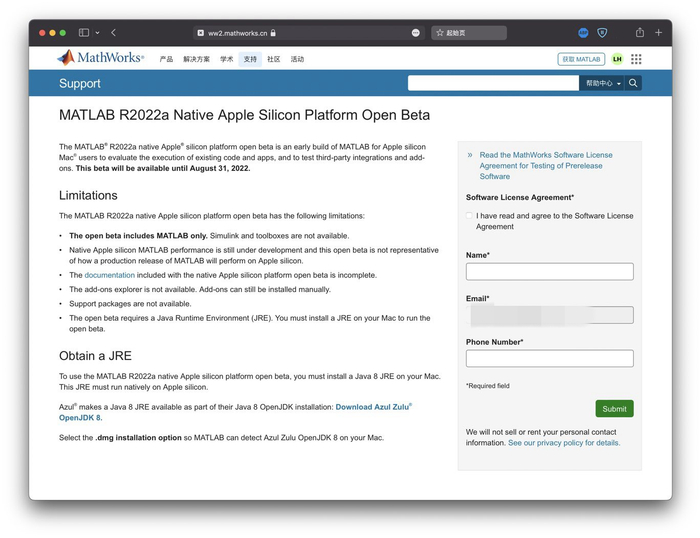The width and height of the screenshot is (700, 538).
Task: Open a new tab with plus icon
Action: [658, 33]
